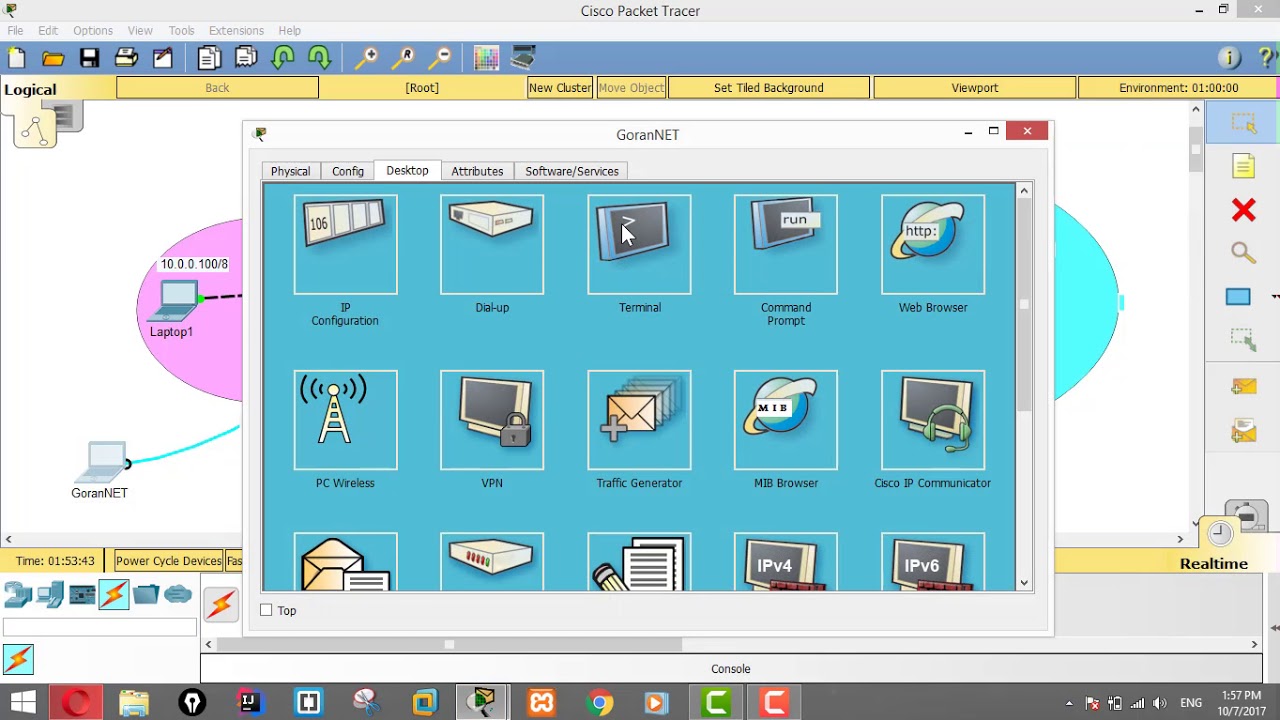This screenshot has width=1280, height=720.
Task: Open the Attributes tab
Action: 477,171
